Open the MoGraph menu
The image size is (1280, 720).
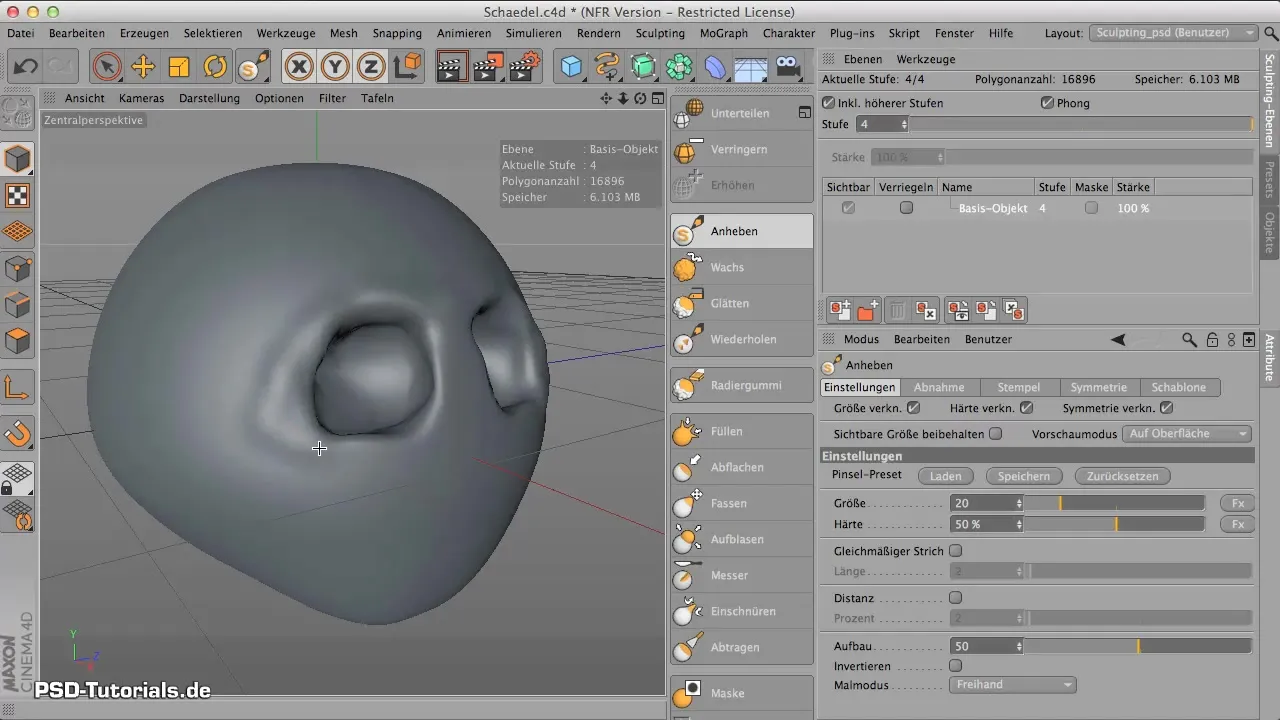[x=724, y=33]
